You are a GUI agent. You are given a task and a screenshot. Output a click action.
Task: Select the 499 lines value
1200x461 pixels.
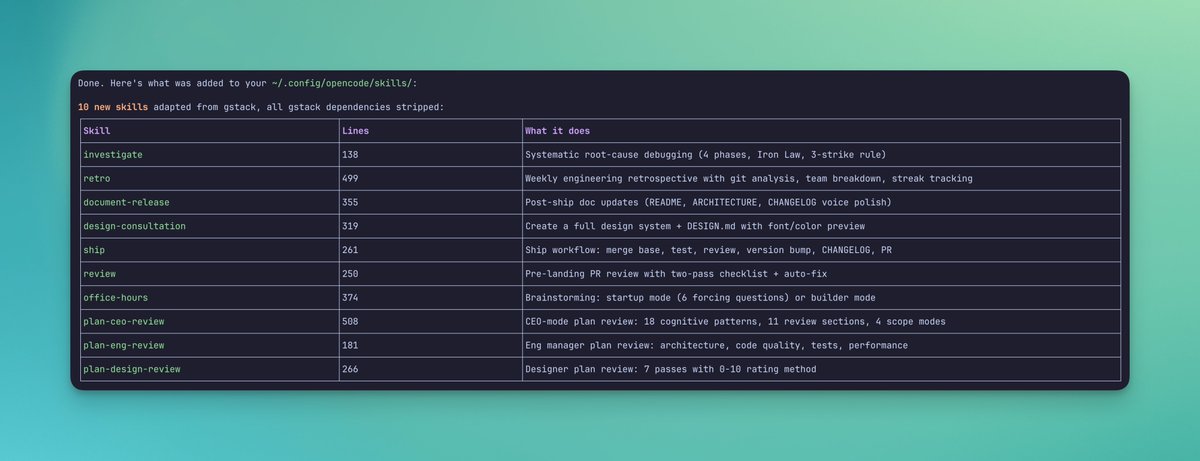(x=349, y=179)
